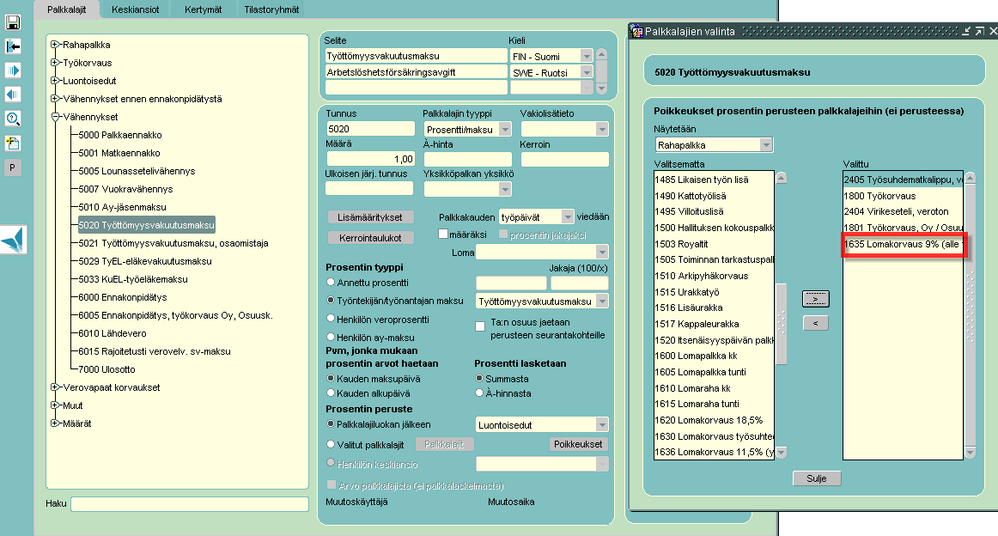
Task: Click the Selite language list scrollbar
Action: (x=601, y=72)
